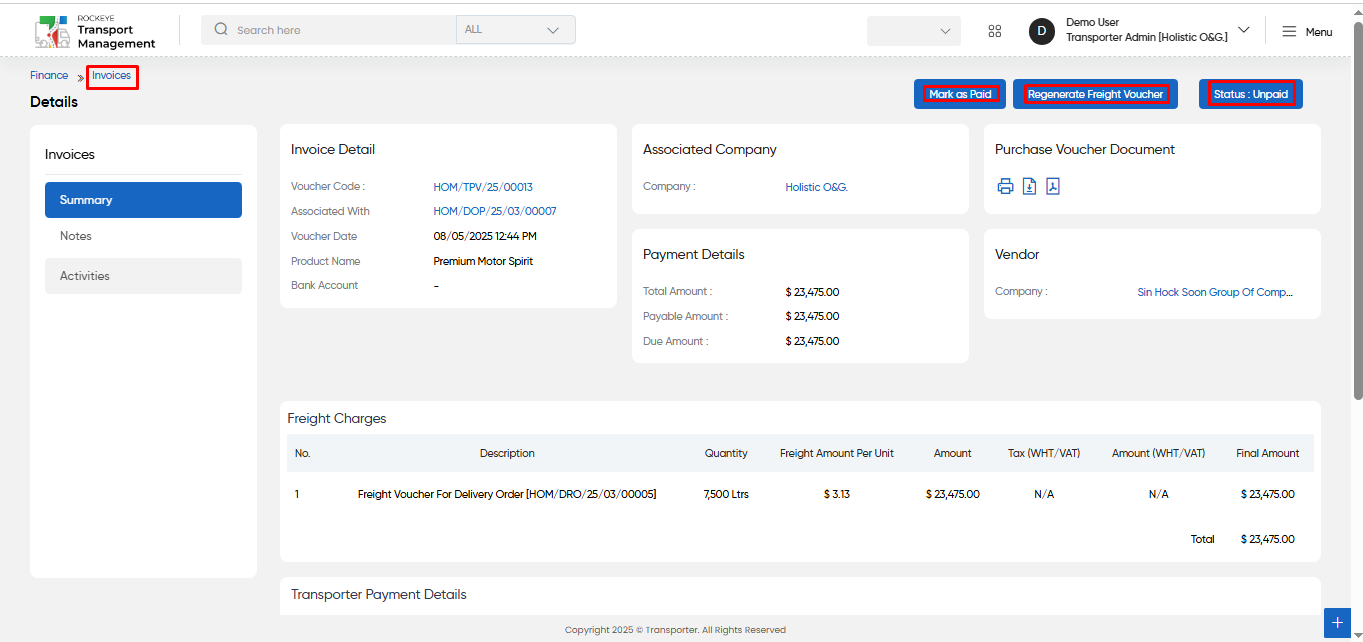The height and width of the screenshot is (642, 1363).
Task: Focus the Search here input field
Action: (x=340, y=30)
